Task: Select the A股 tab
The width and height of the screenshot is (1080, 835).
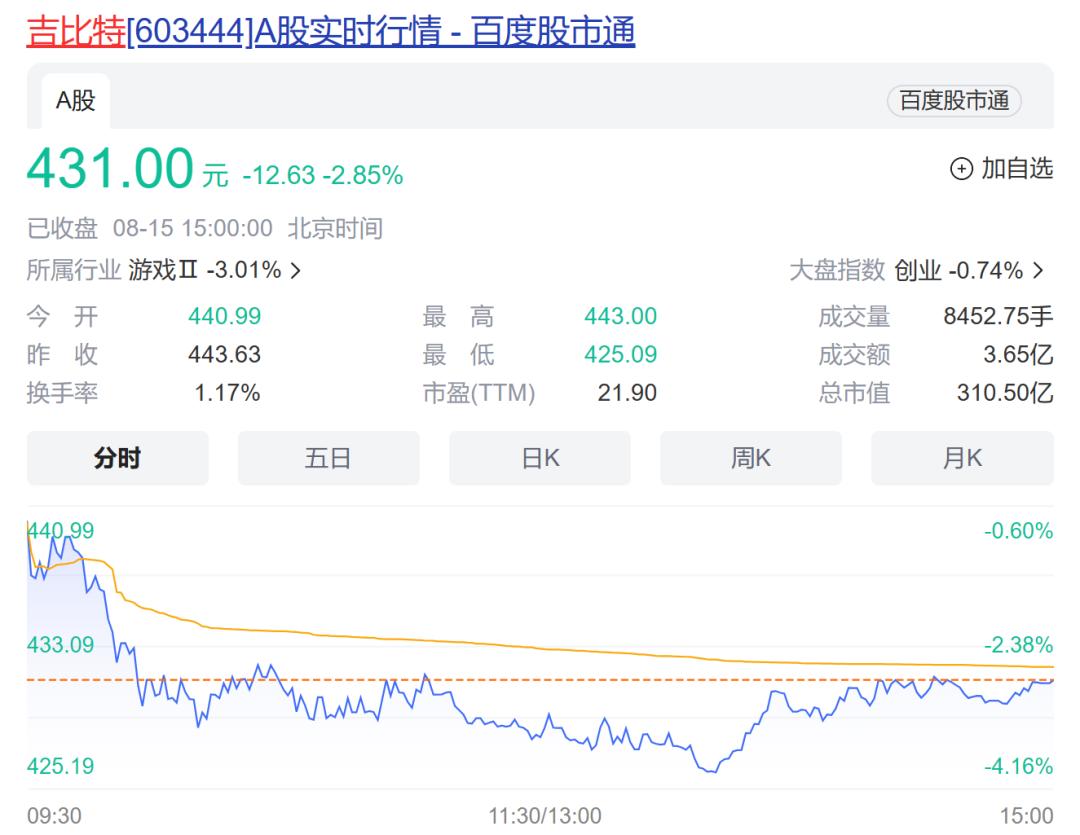Action: pos(75,101)
